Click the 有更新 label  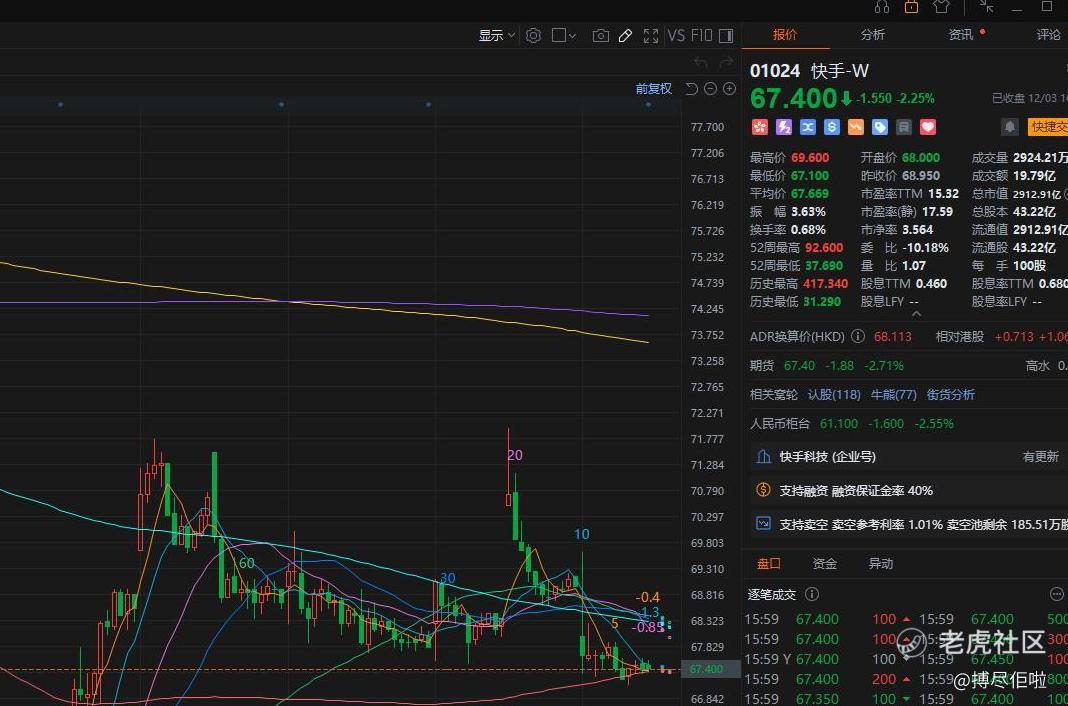click(x=1041, y=457)
